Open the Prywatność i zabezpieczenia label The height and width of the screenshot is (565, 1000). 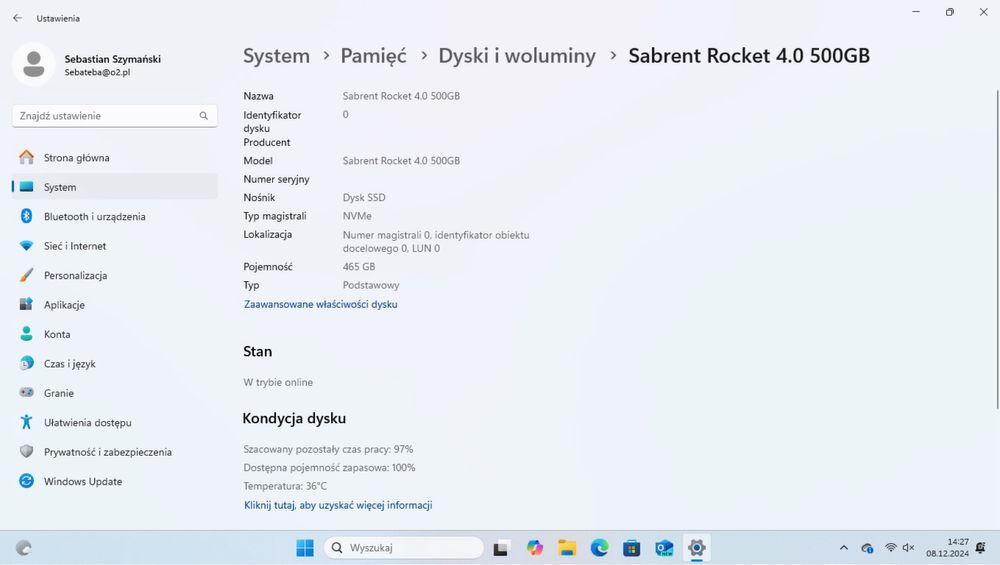pyautogui.click(x=108, y=451)
